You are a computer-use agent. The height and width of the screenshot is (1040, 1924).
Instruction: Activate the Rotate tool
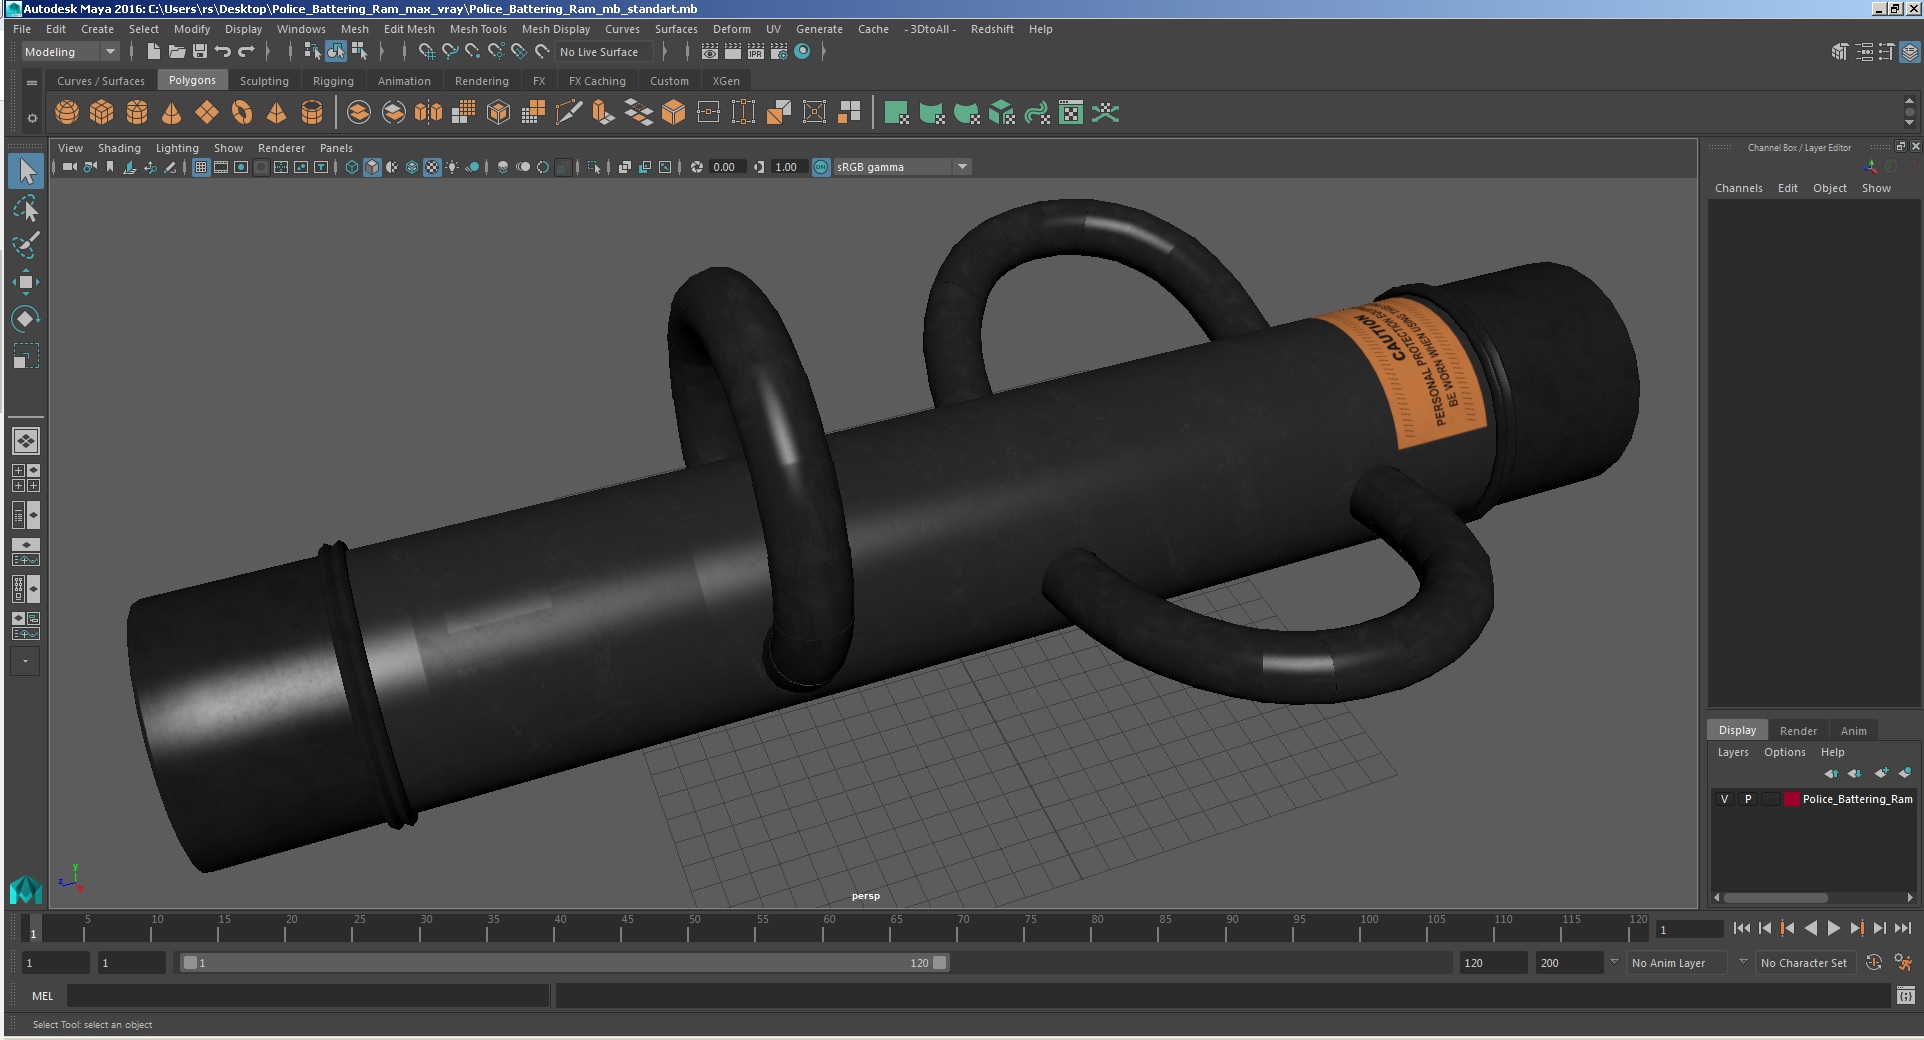click(x=26, y=320)
